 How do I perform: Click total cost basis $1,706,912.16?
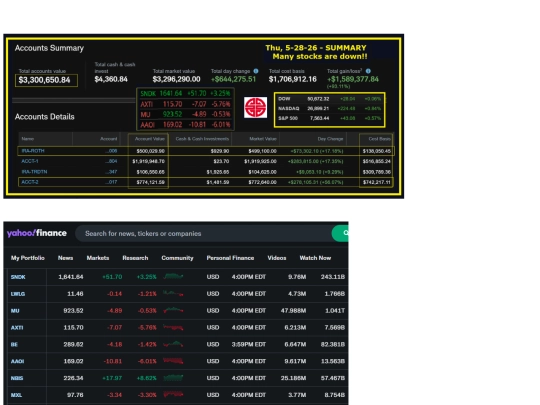coord(293,79)
